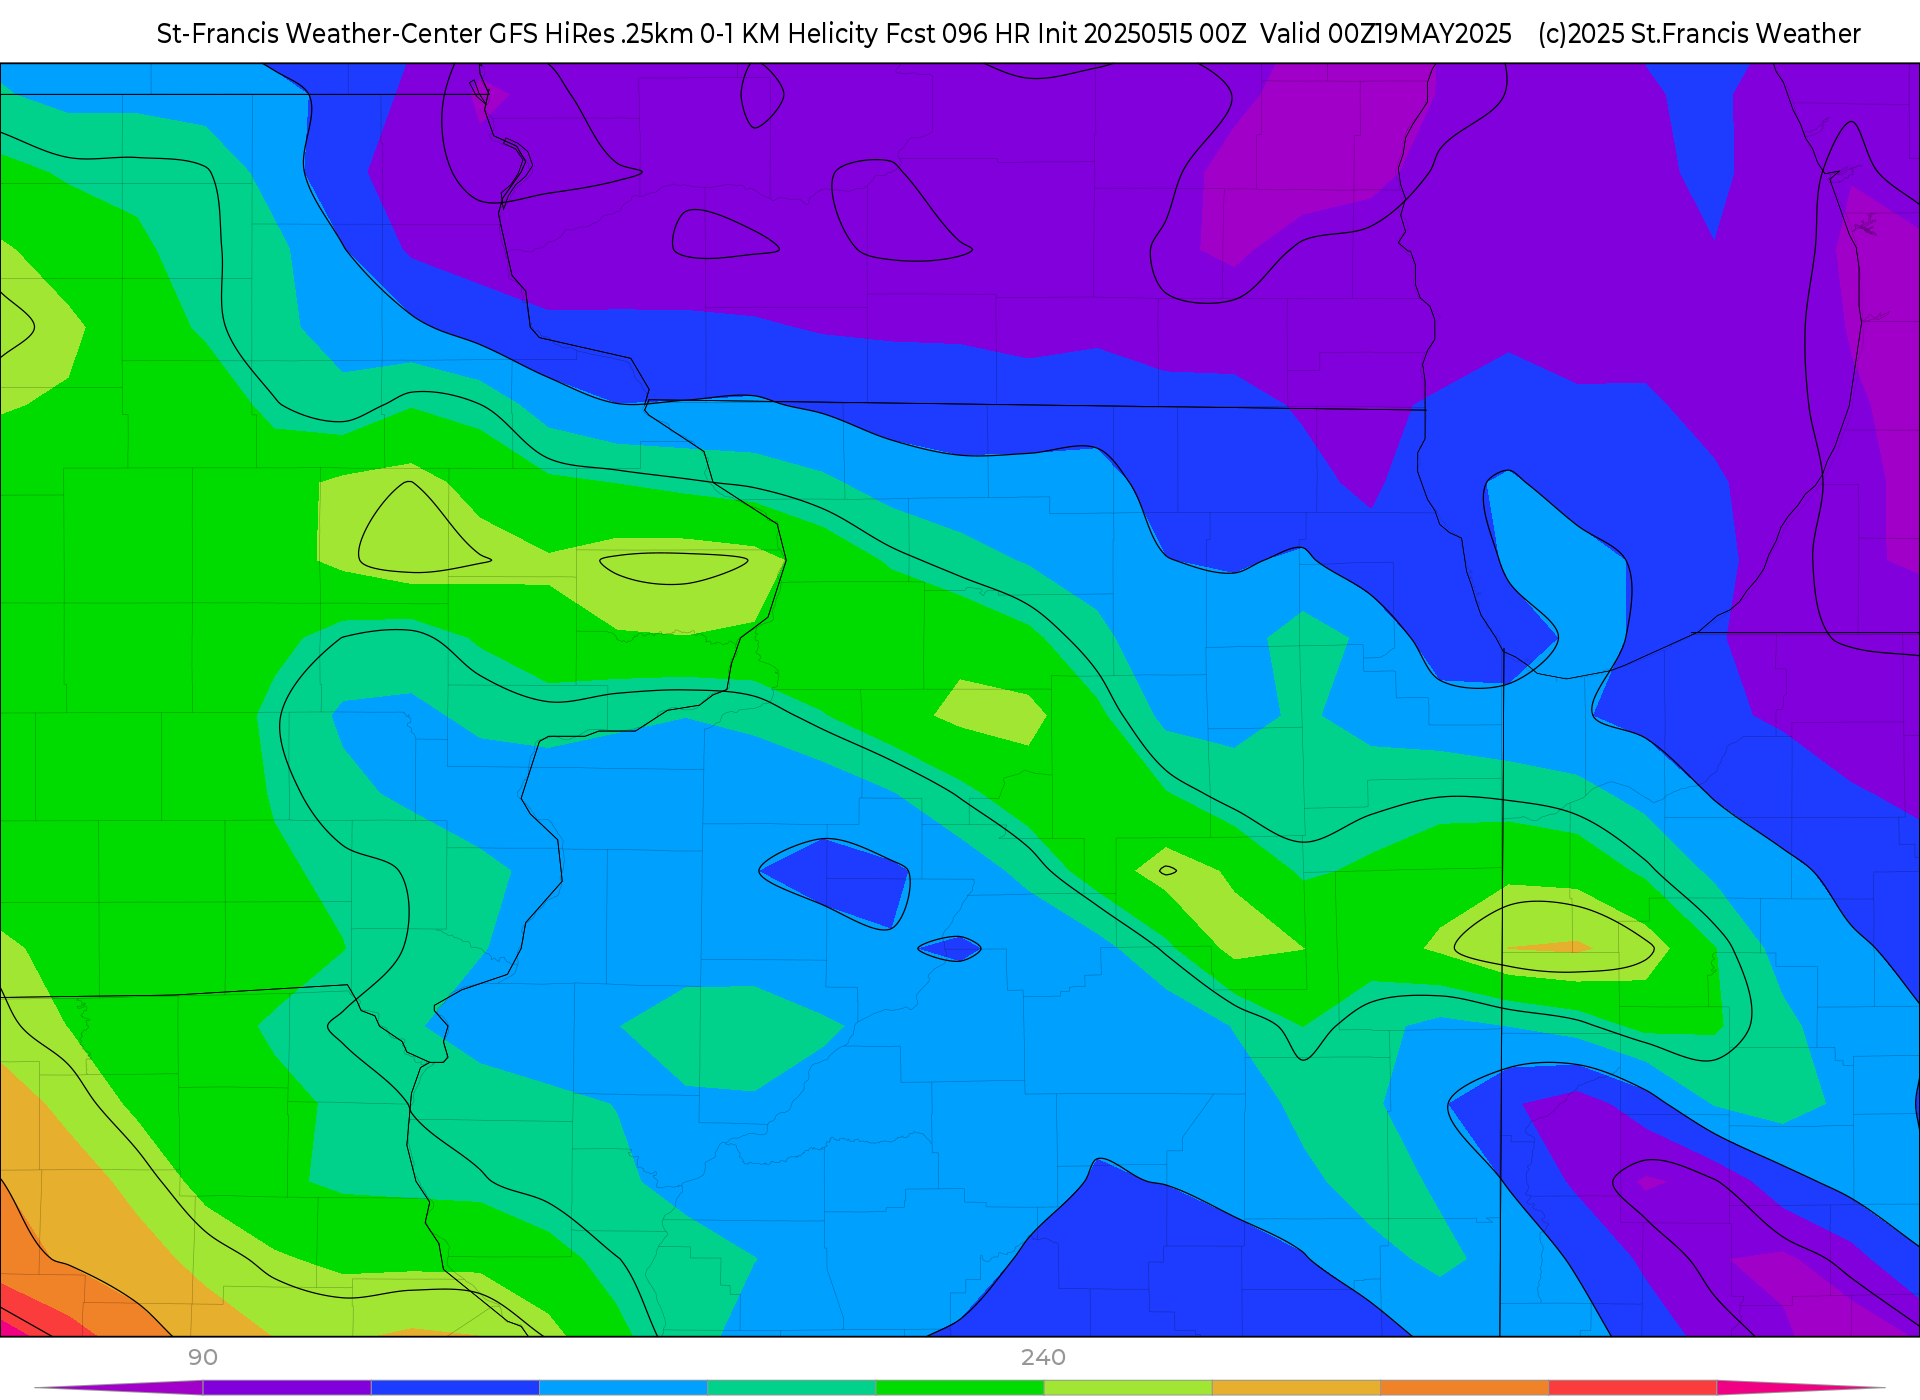Click the dark blue legend color segment
The image size is (1920, 1400).
455,1388
